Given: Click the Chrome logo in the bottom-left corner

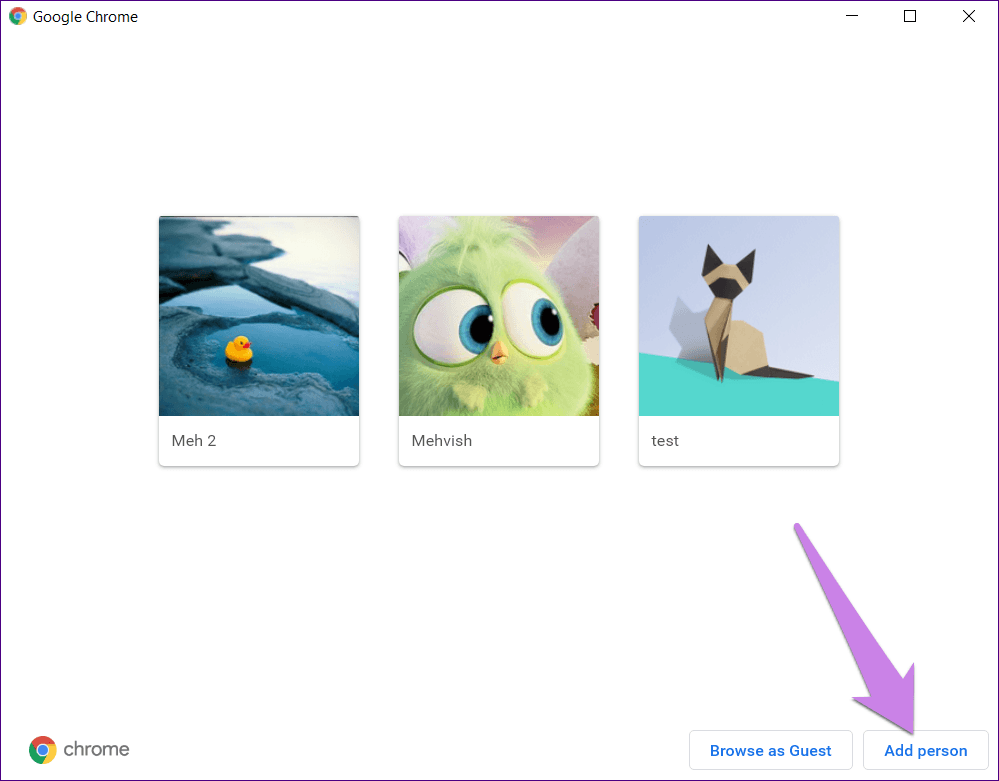Looking at the screenshot, I should 42,750.
